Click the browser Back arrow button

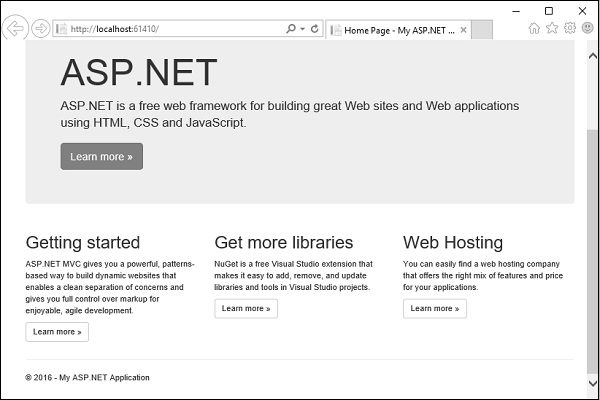tap(15, 29)
